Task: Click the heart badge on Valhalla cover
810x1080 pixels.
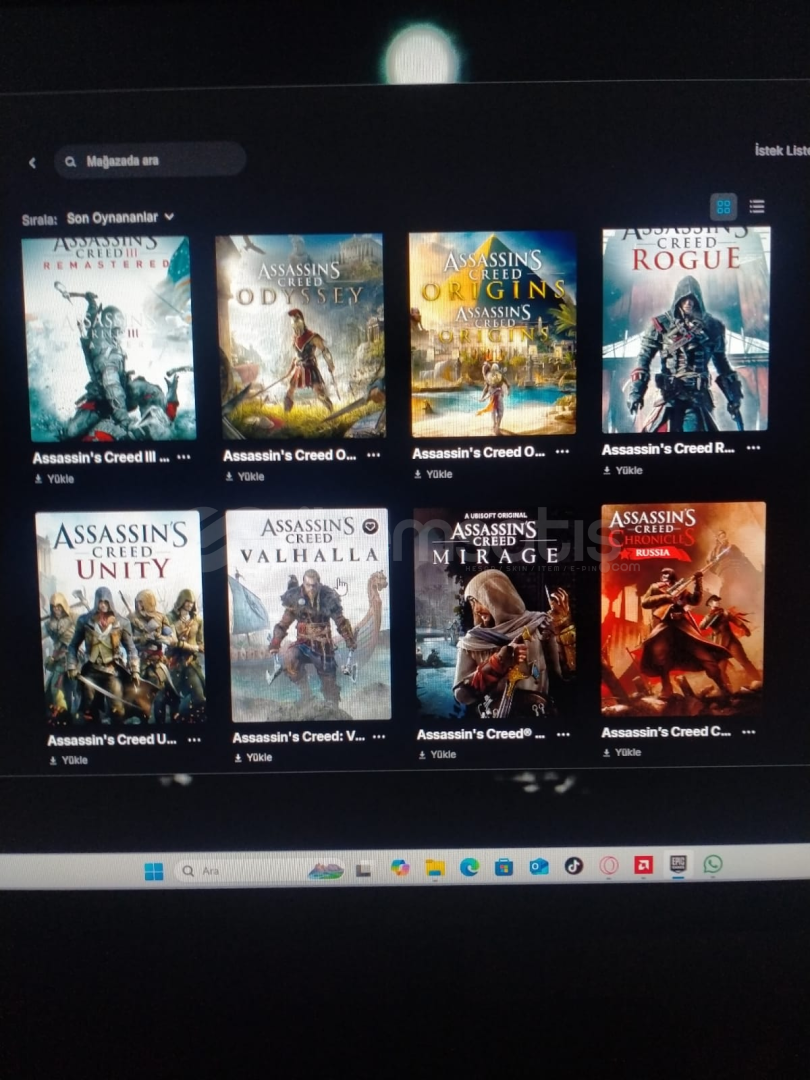Action: pos(370,526)
